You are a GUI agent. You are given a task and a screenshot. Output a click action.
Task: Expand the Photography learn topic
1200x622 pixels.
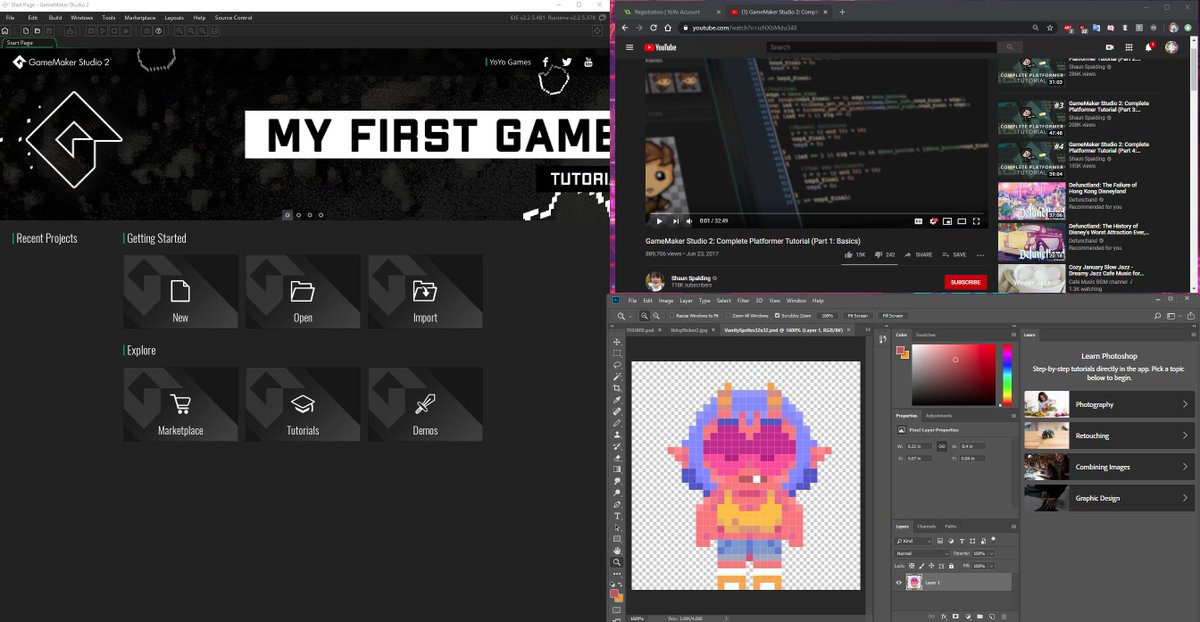[1109, 404]
